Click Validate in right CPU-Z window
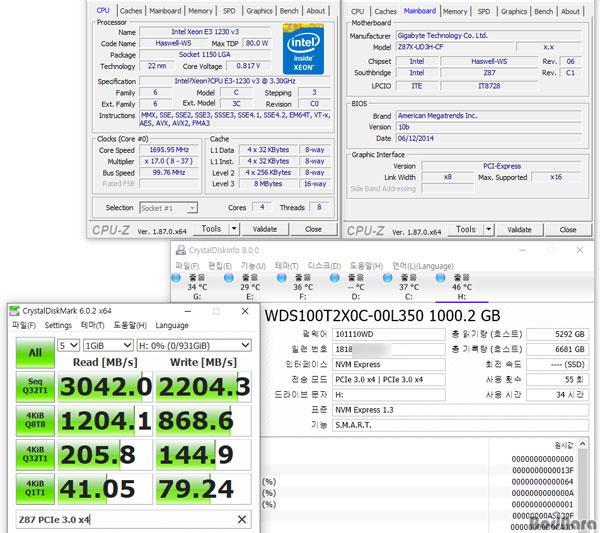 (x=519, y=230)
